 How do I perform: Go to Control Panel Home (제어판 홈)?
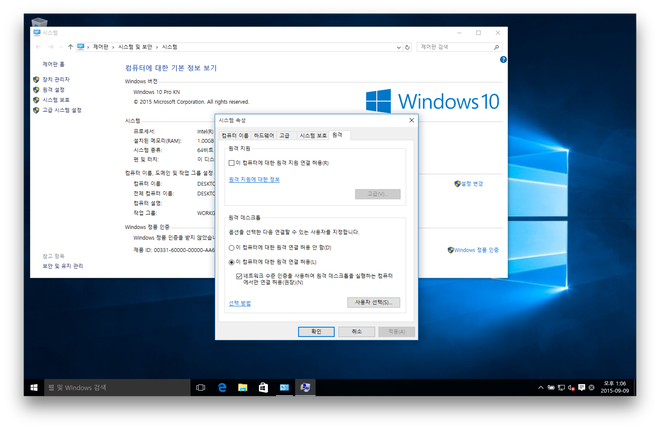click(x=53, y=64)
